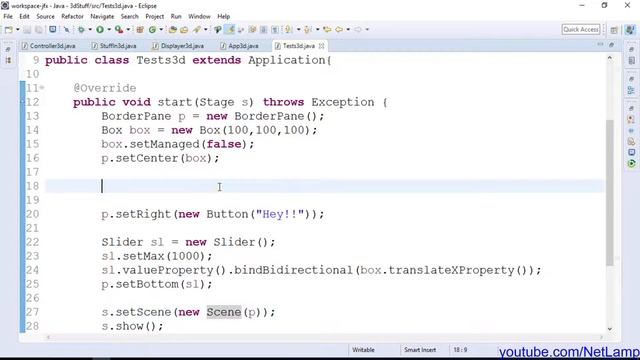Viewport: 640px width, 360px height.
Task: Select the Java perspective icon
Action: (x=630, y=29)
